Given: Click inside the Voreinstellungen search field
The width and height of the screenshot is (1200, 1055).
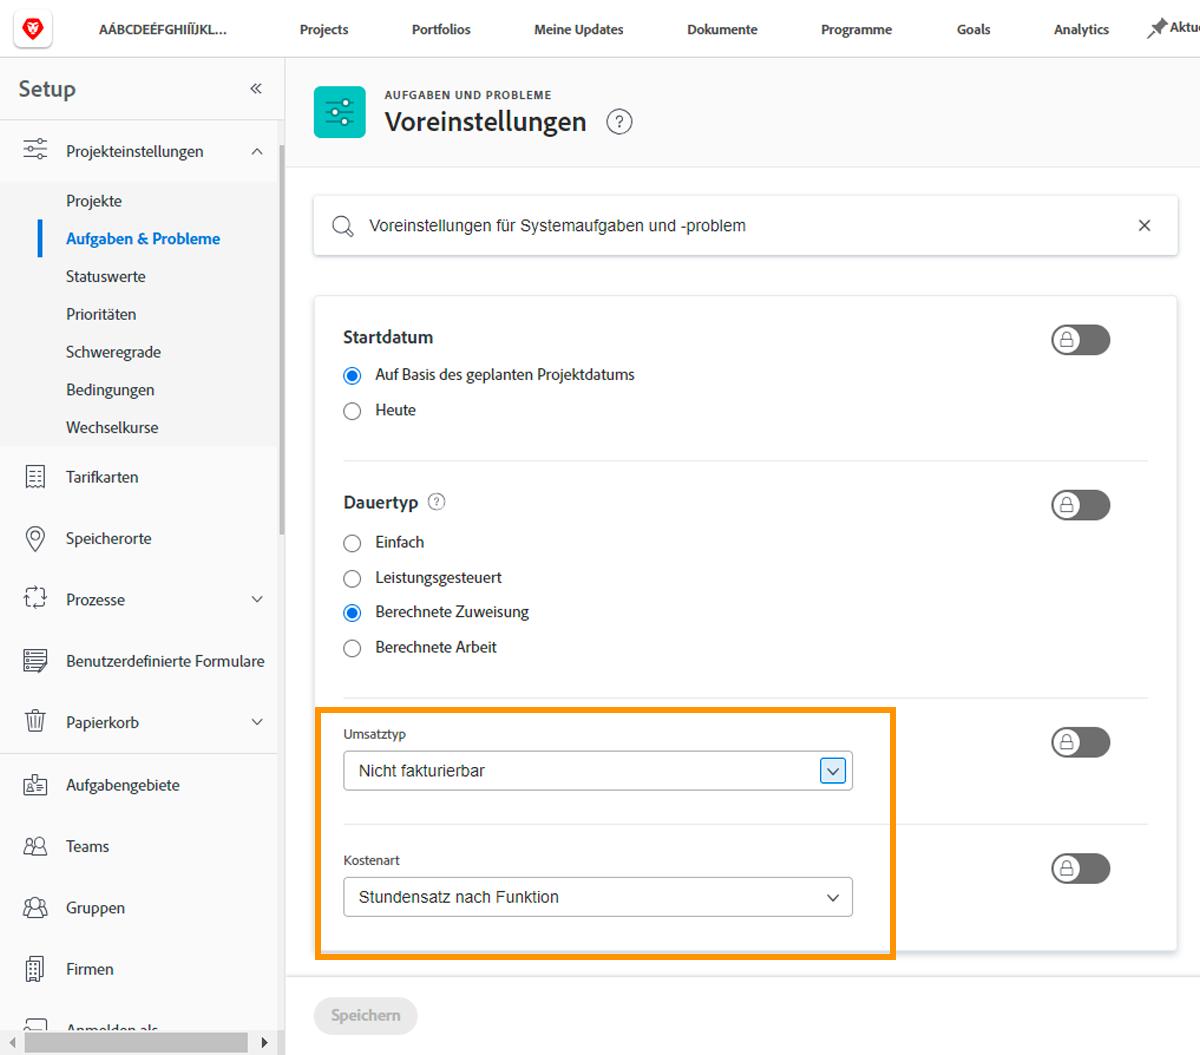Looking at the screenshot, I should click(700, 226).
